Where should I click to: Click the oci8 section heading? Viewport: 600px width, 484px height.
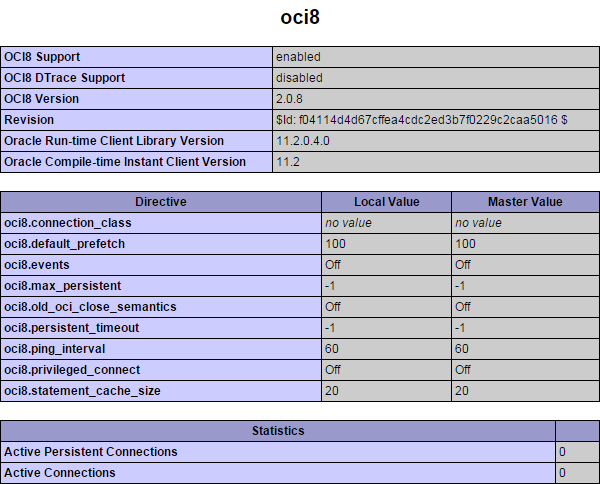pos(299,18)
